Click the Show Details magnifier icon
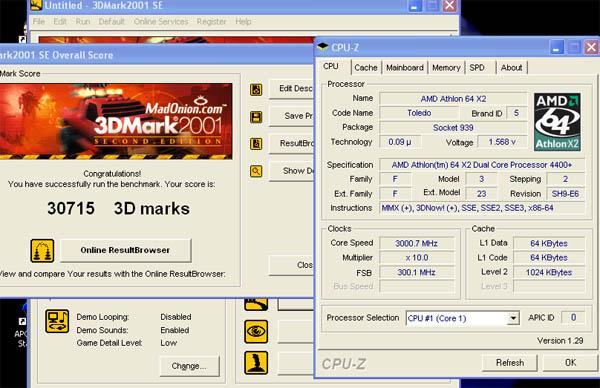The height and width of the screenshot is (388, 600). point(256,171)
